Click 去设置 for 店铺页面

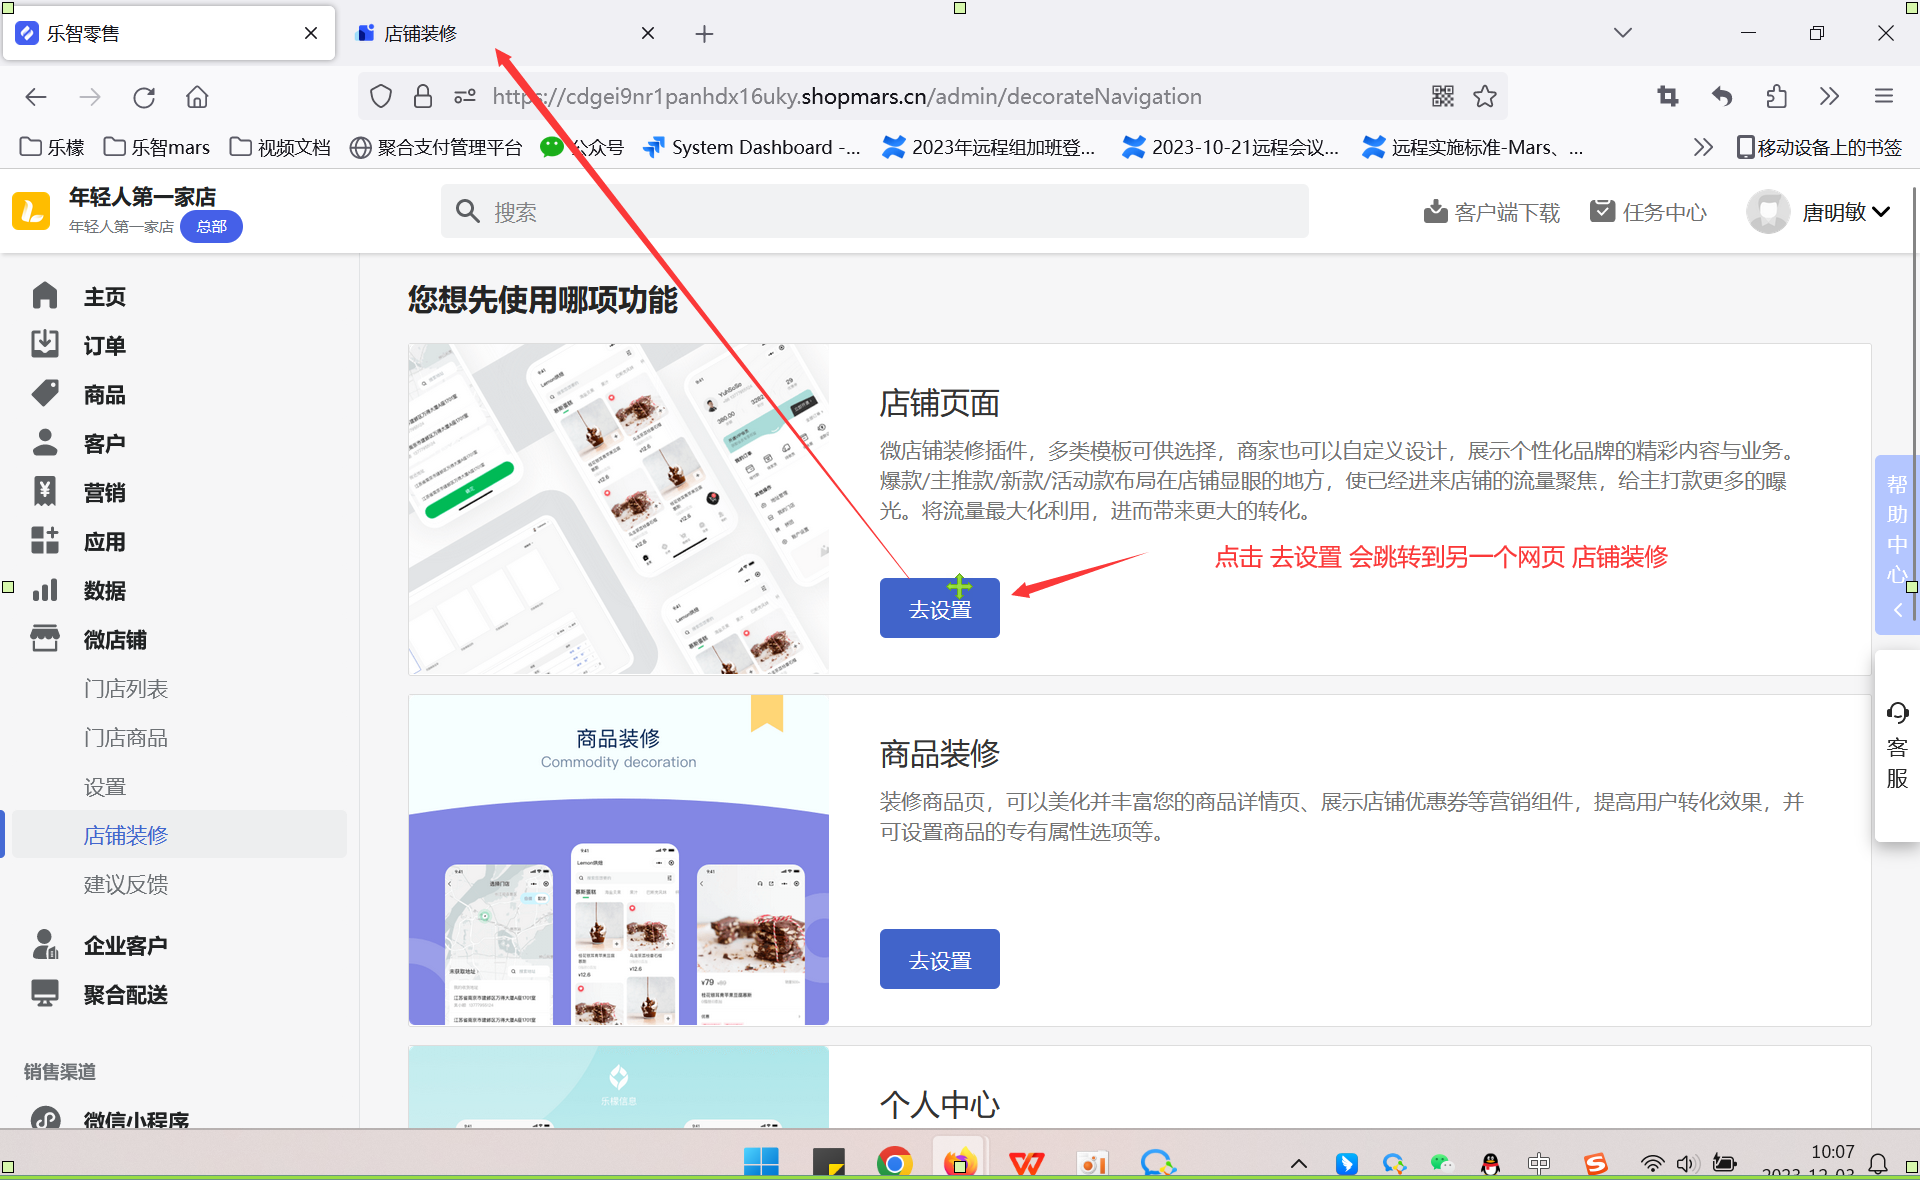pyautogui.click(x=940, y=608)
